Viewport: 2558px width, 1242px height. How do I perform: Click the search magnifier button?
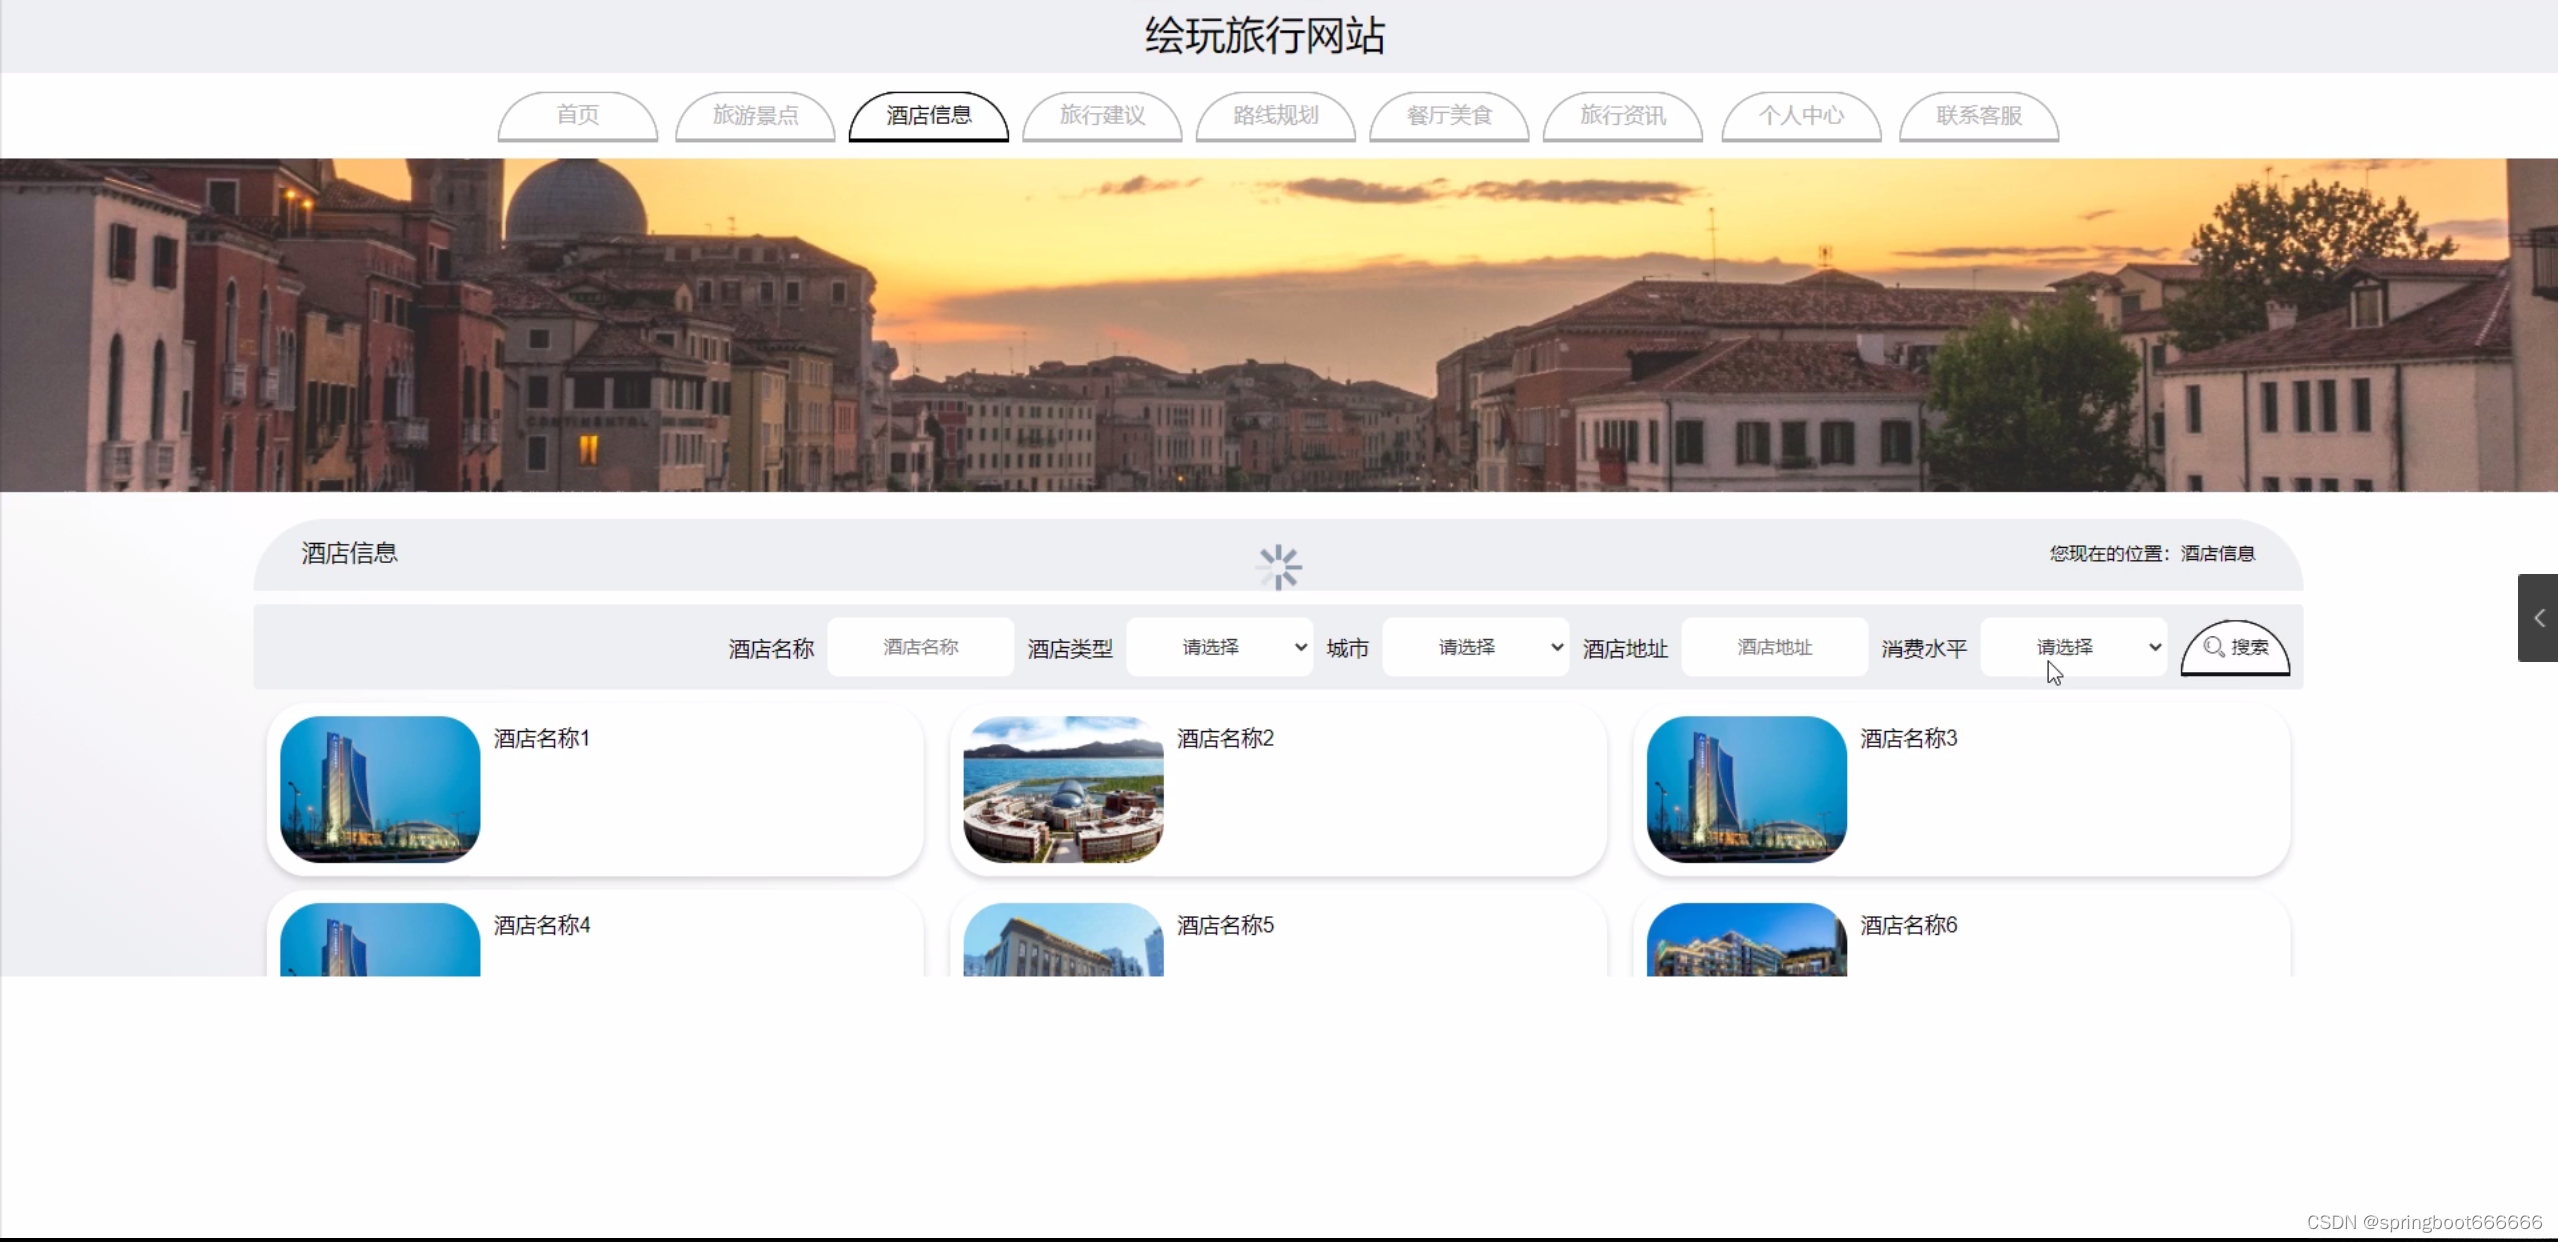click(x=2235, y=647)
